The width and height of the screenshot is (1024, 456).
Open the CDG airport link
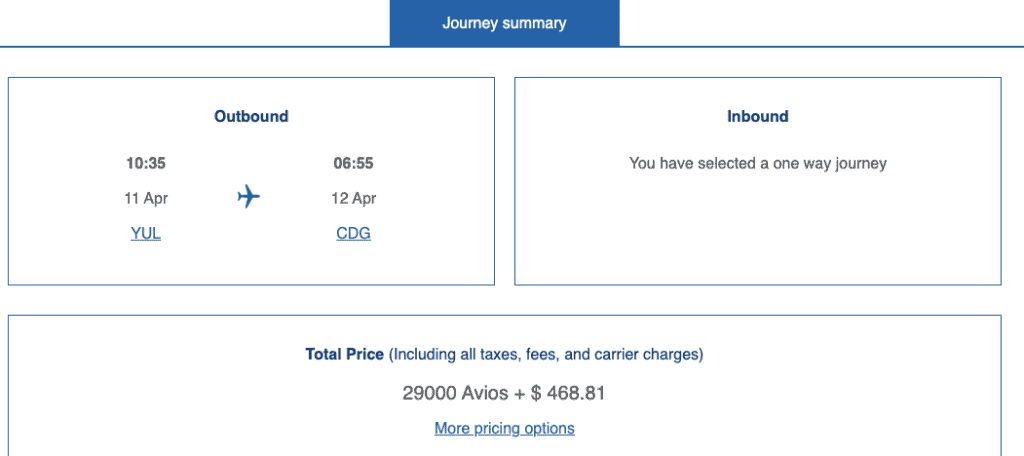(354, 233)
